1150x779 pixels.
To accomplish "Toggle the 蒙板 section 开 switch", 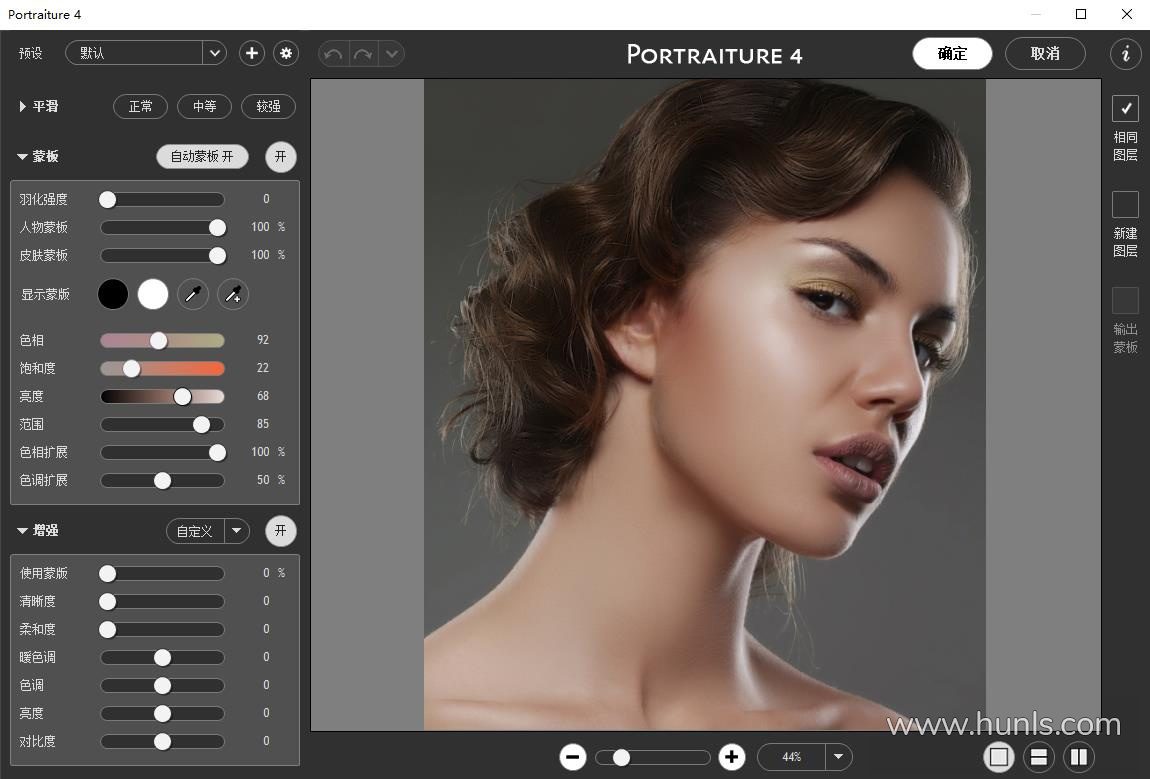I will 281,157.
